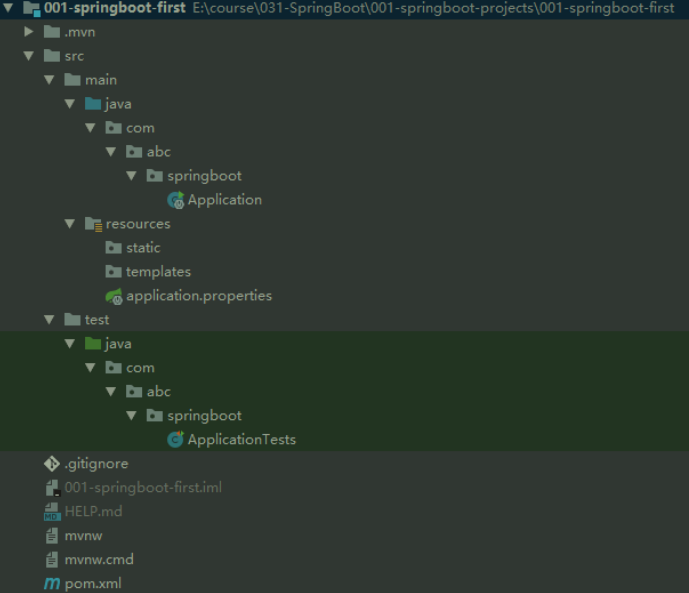Viewport: 689px width, 593px height.
Task: Collapse the src folder arrow
Action: (x=29, y=56)
